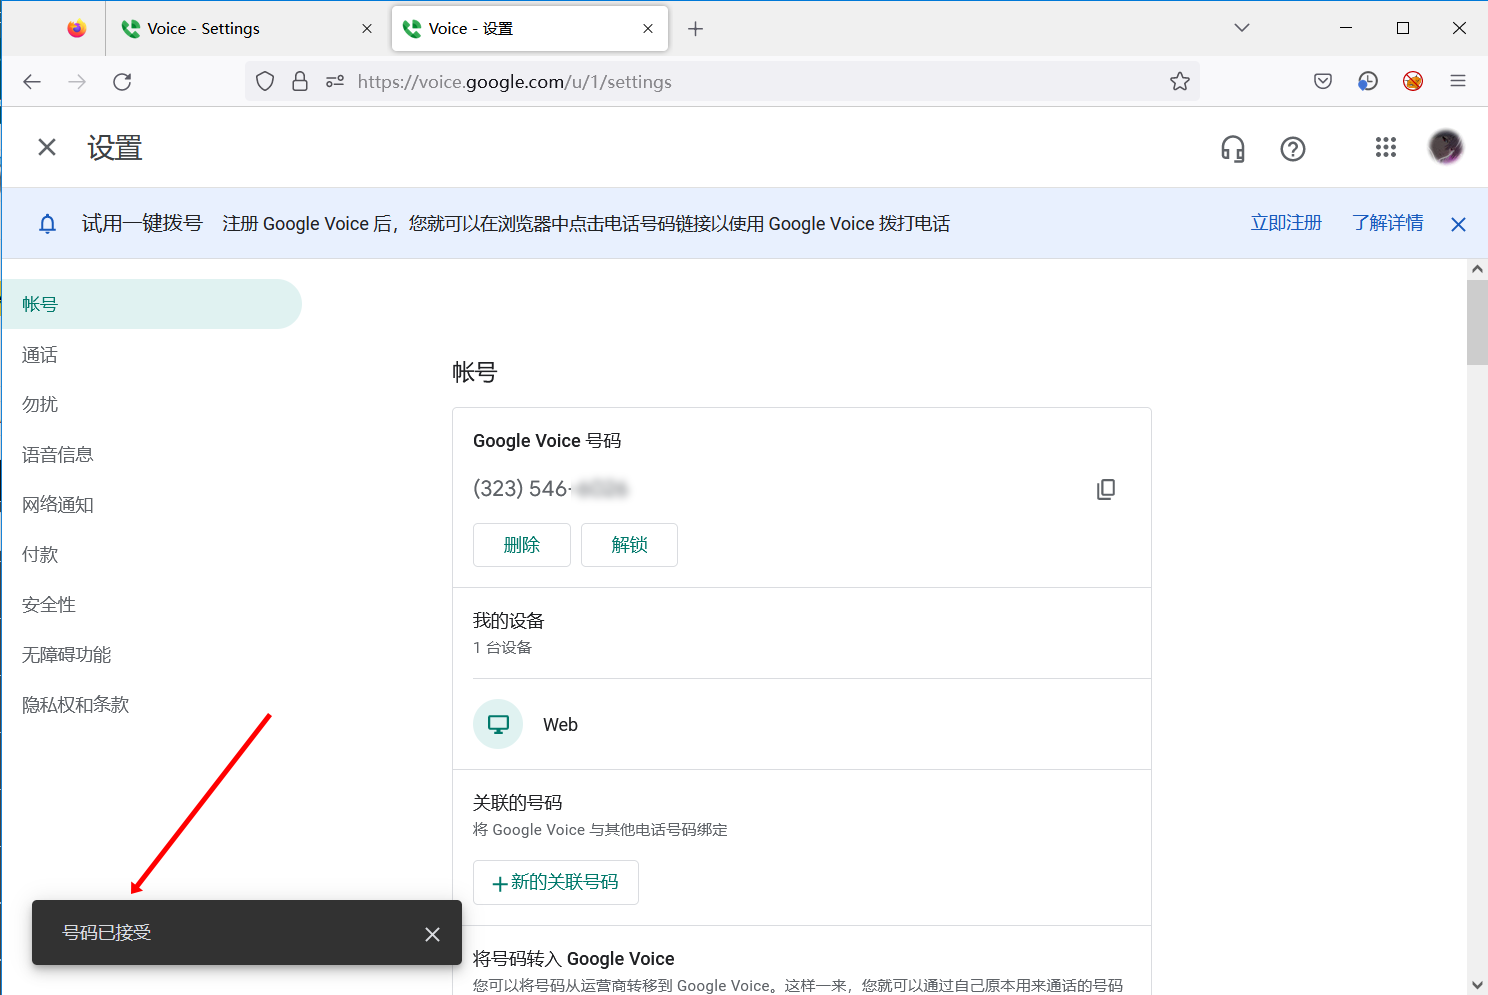Open the Firefox hamburger application menu
The height and width of the screenshot is (995, 1488).
tap(1458, 82)
